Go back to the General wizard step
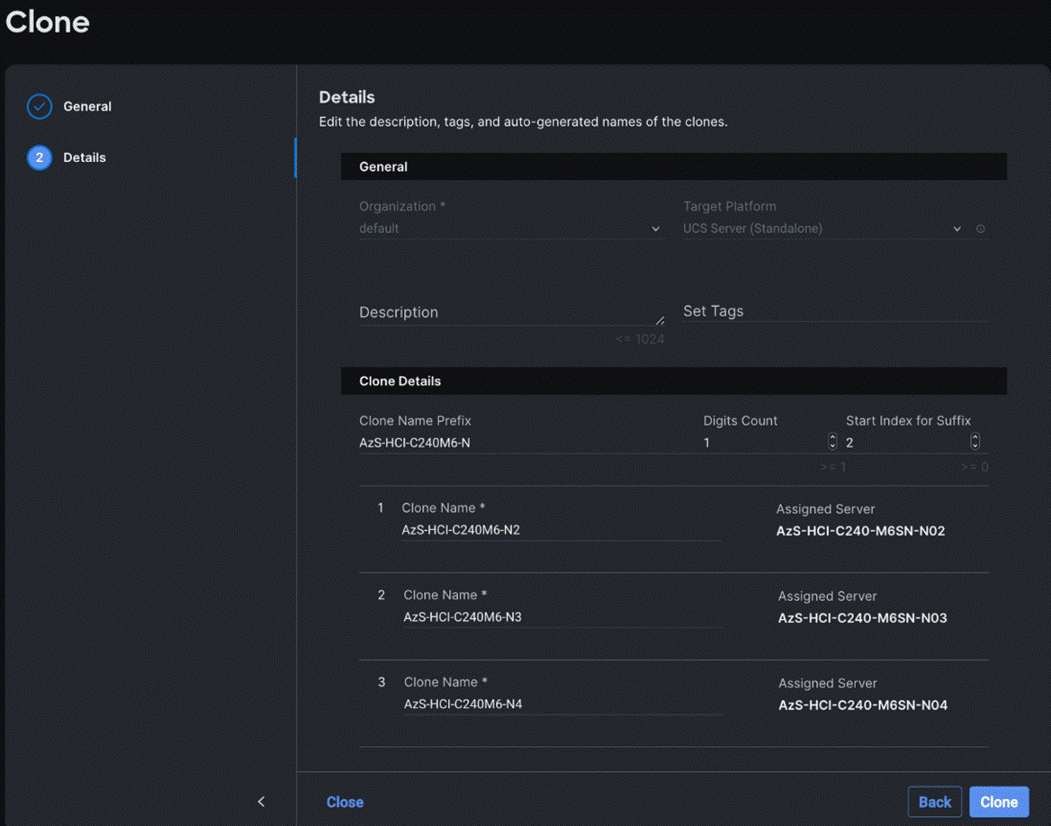 pos(87,105)
